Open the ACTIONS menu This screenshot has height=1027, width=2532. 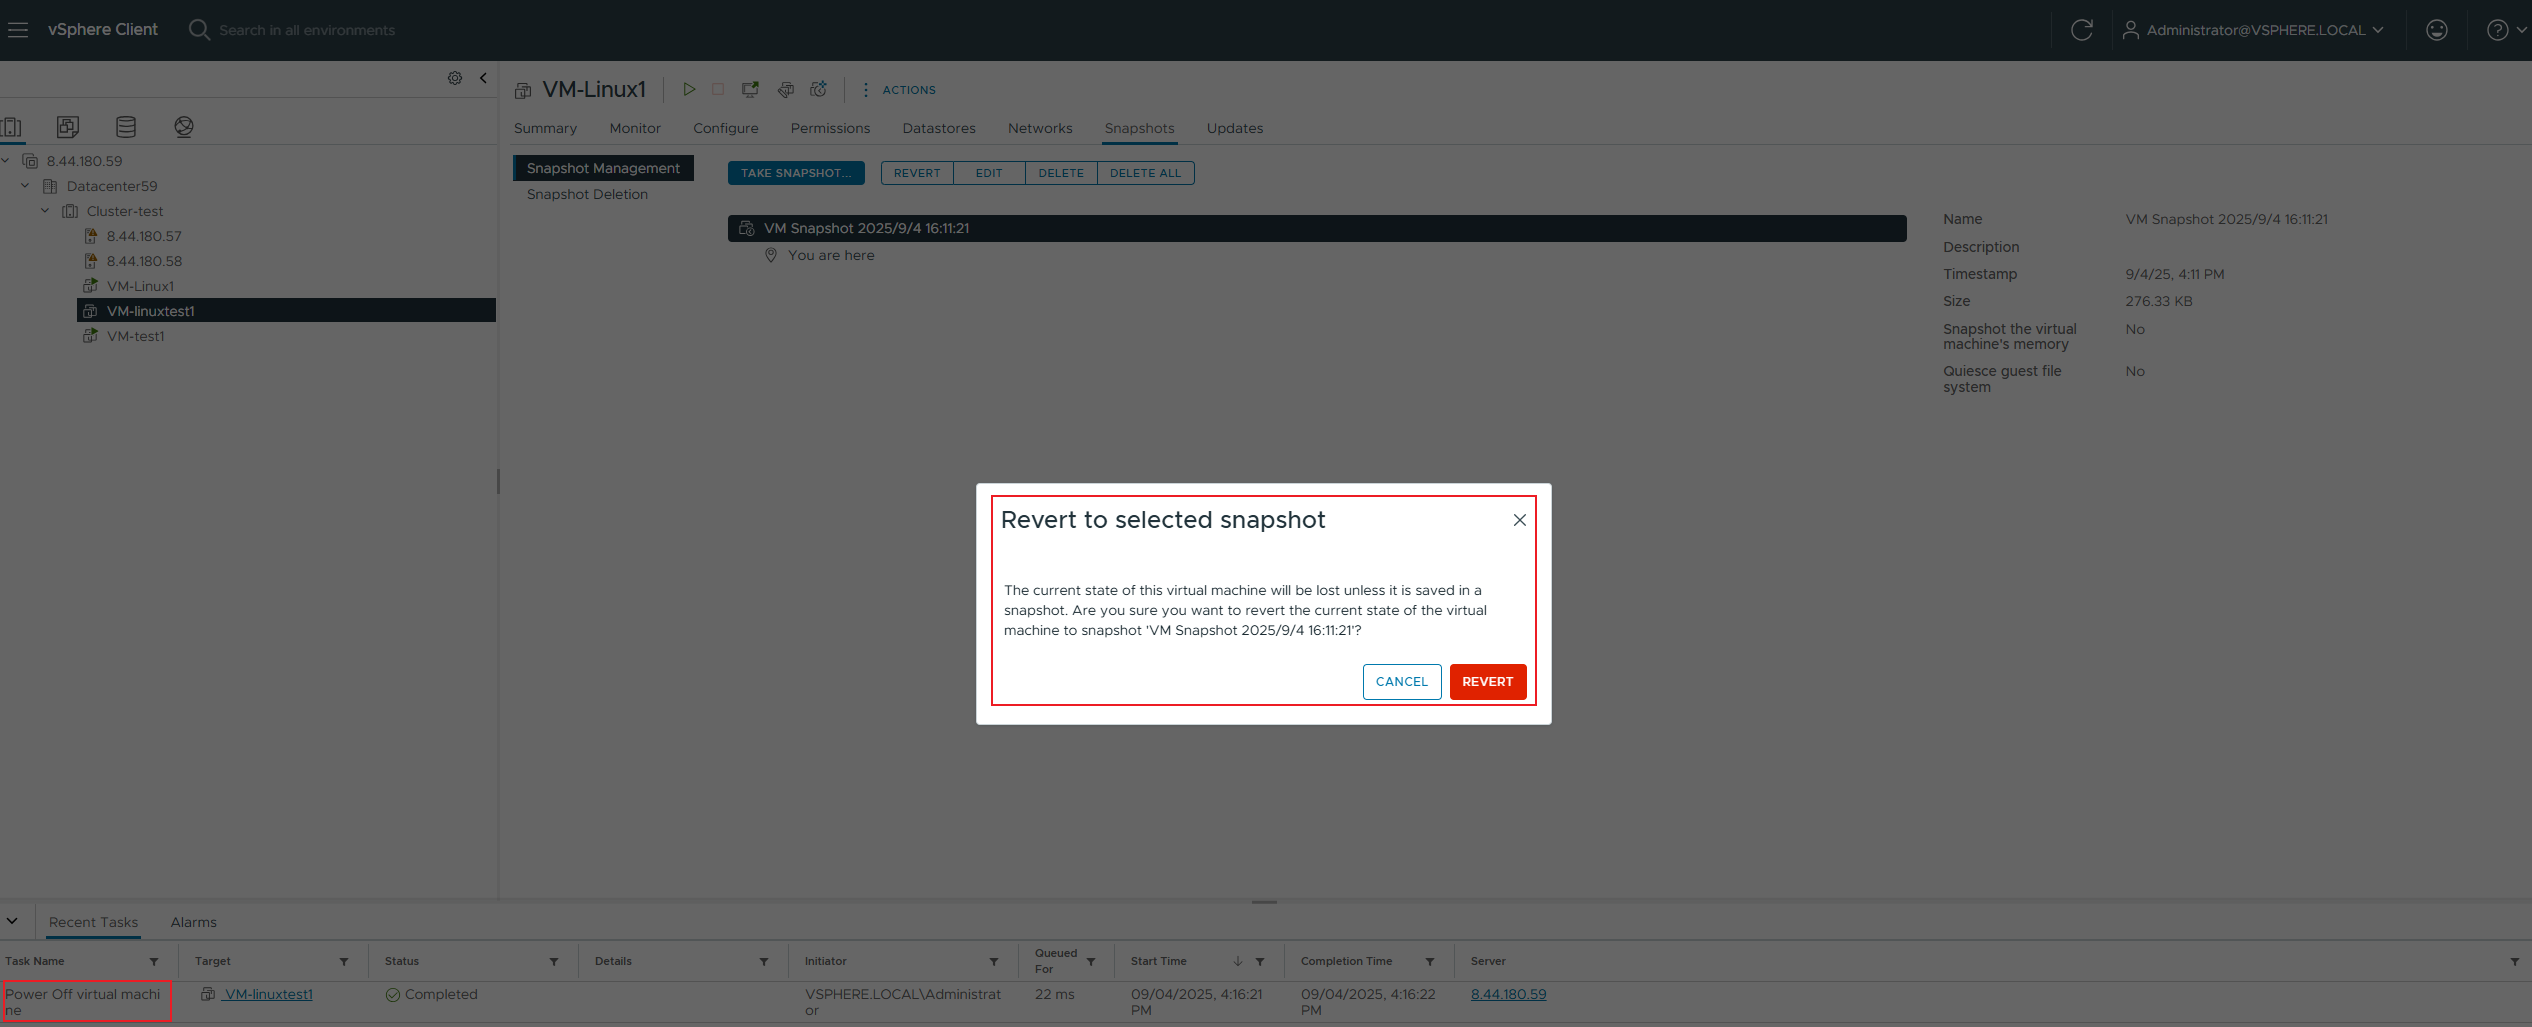tap(898, 90)
